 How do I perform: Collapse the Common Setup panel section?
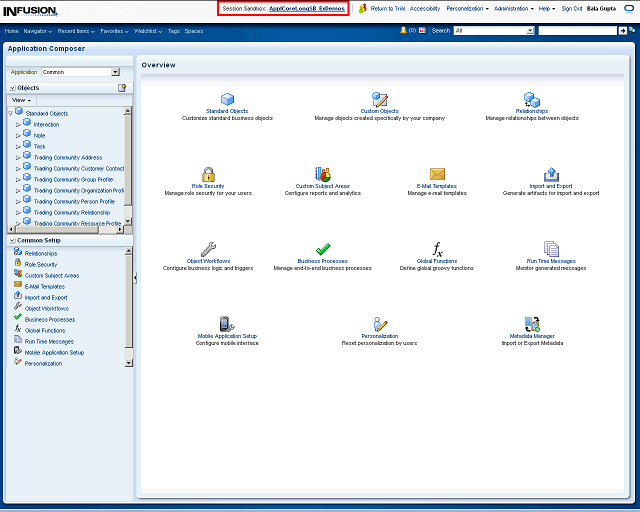pyautogui.click(x=11, y=240)
